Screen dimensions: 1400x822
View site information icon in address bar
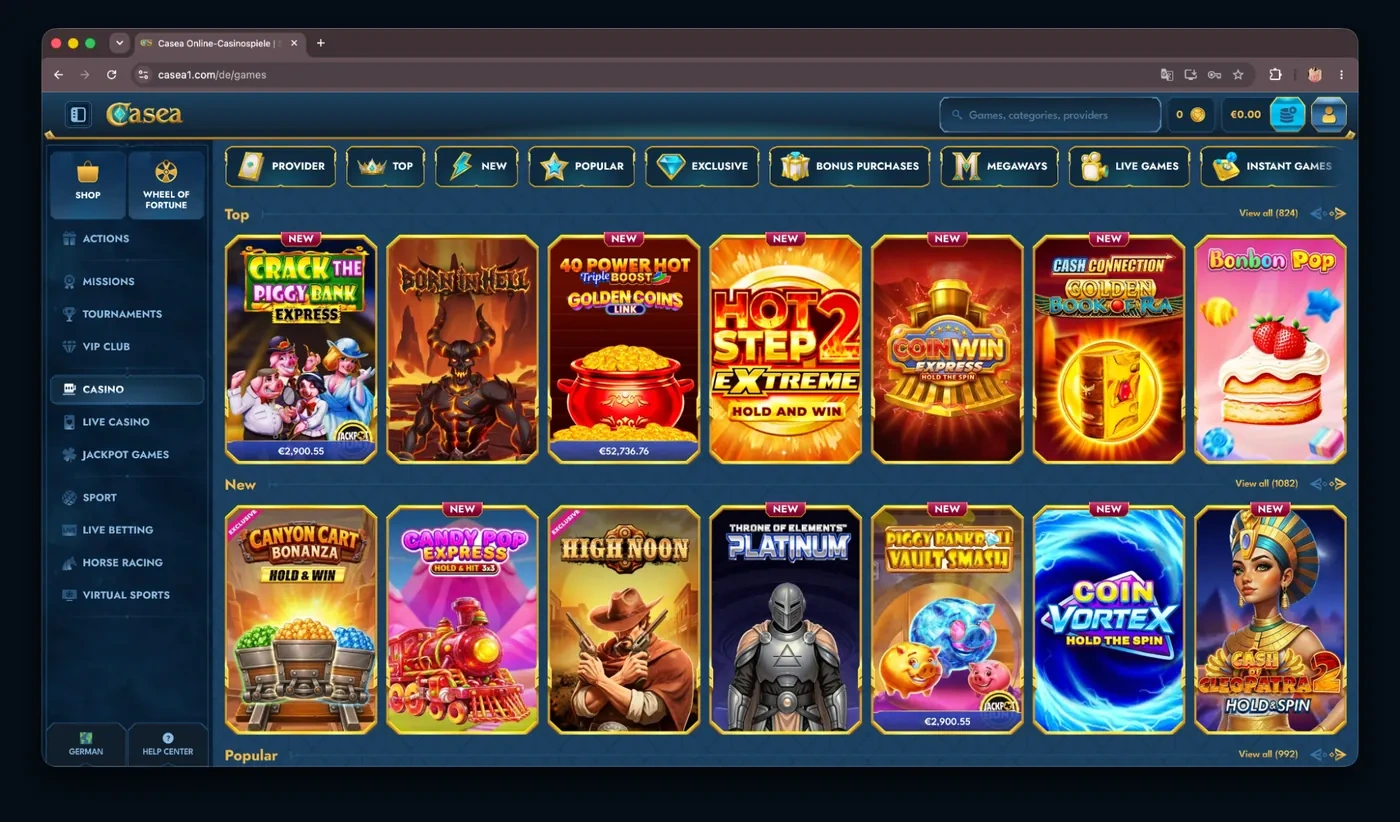point(143,74)
